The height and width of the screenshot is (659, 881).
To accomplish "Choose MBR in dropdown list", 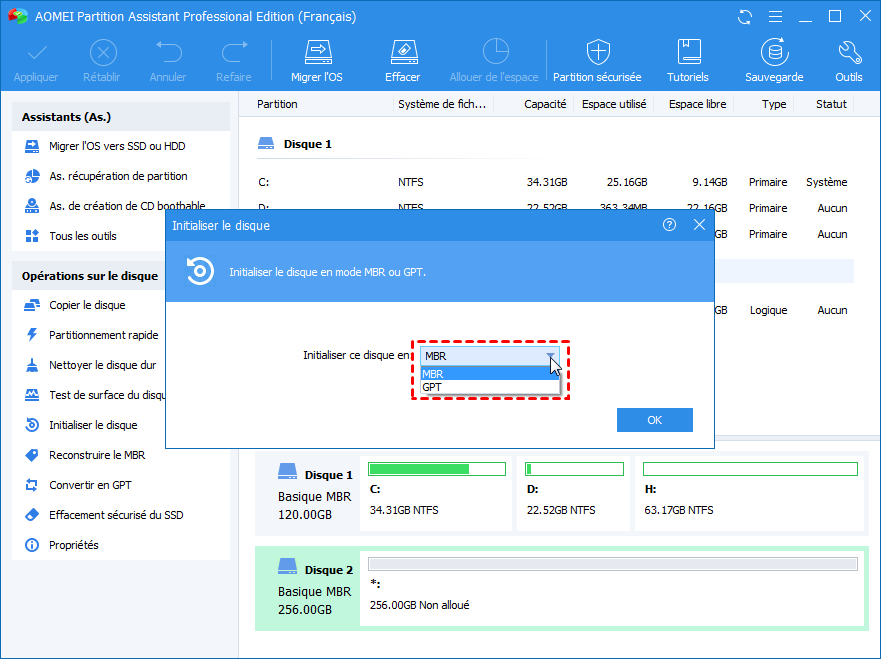I will tap(489, 374).
